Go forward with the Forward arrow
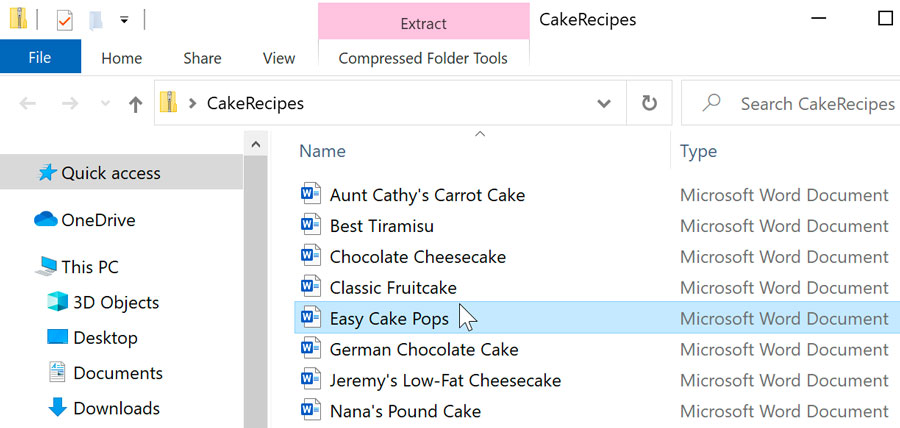 pyautogui.click(x=70, y=104)
